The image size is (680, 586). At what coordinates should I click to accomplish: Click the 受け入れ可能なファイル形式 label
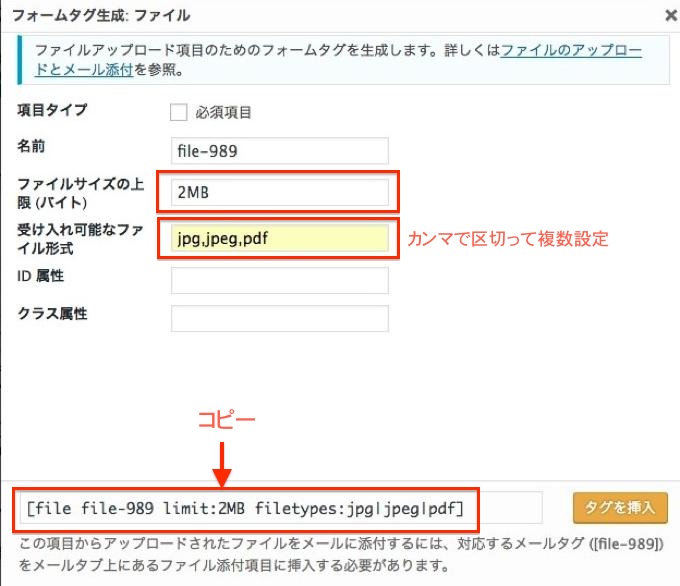click(80, 238)
